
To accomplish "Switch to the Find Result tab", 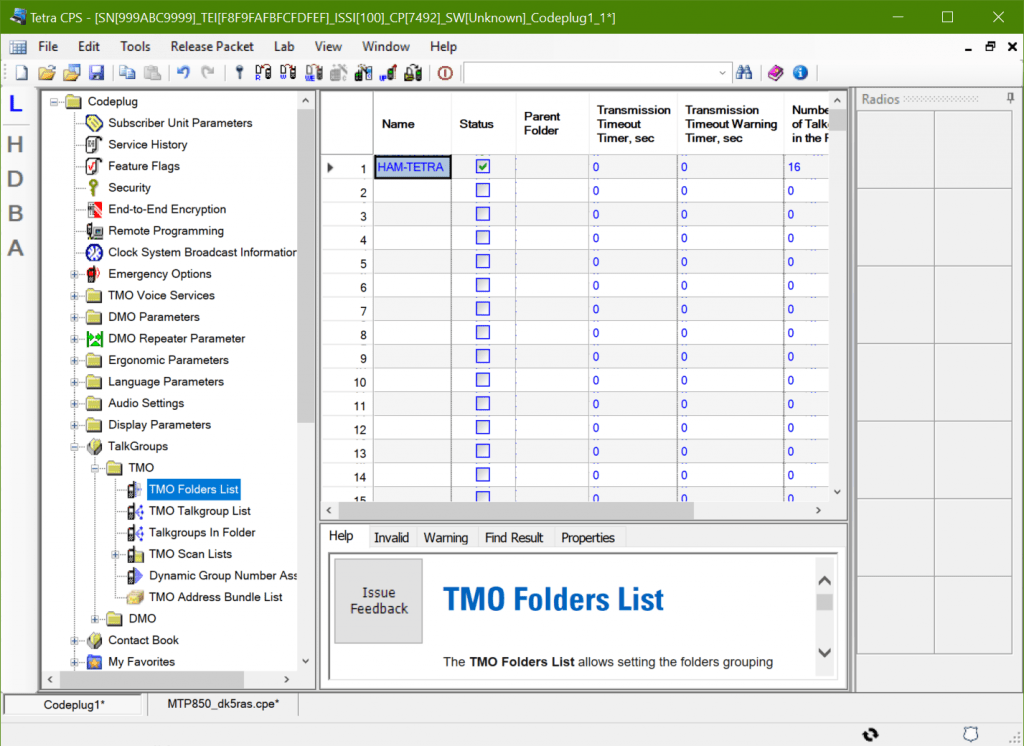I will (x=514, y=538).
